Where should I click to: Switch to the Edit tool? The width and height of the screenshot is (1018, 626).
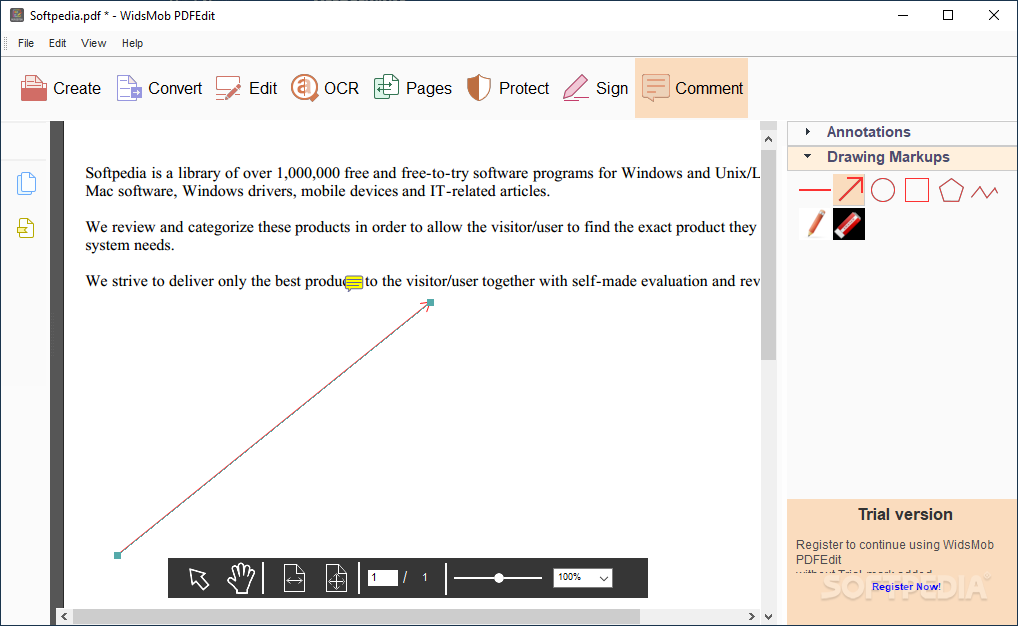point(246,88)
